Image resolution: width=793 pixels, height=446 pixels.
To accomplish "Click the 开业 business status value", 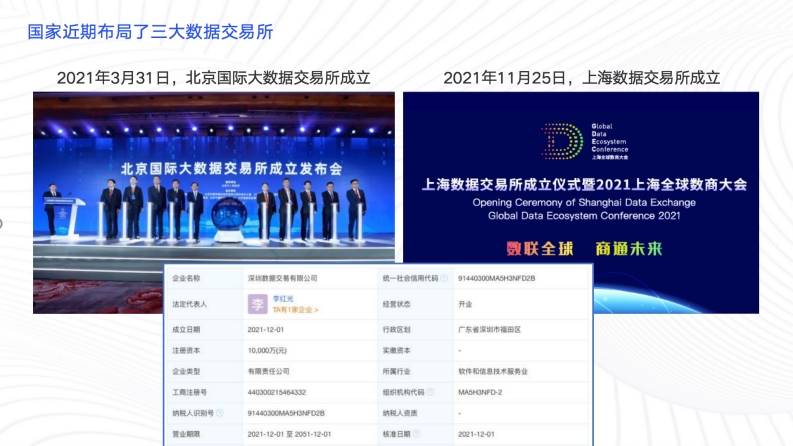I will [465, 304].
